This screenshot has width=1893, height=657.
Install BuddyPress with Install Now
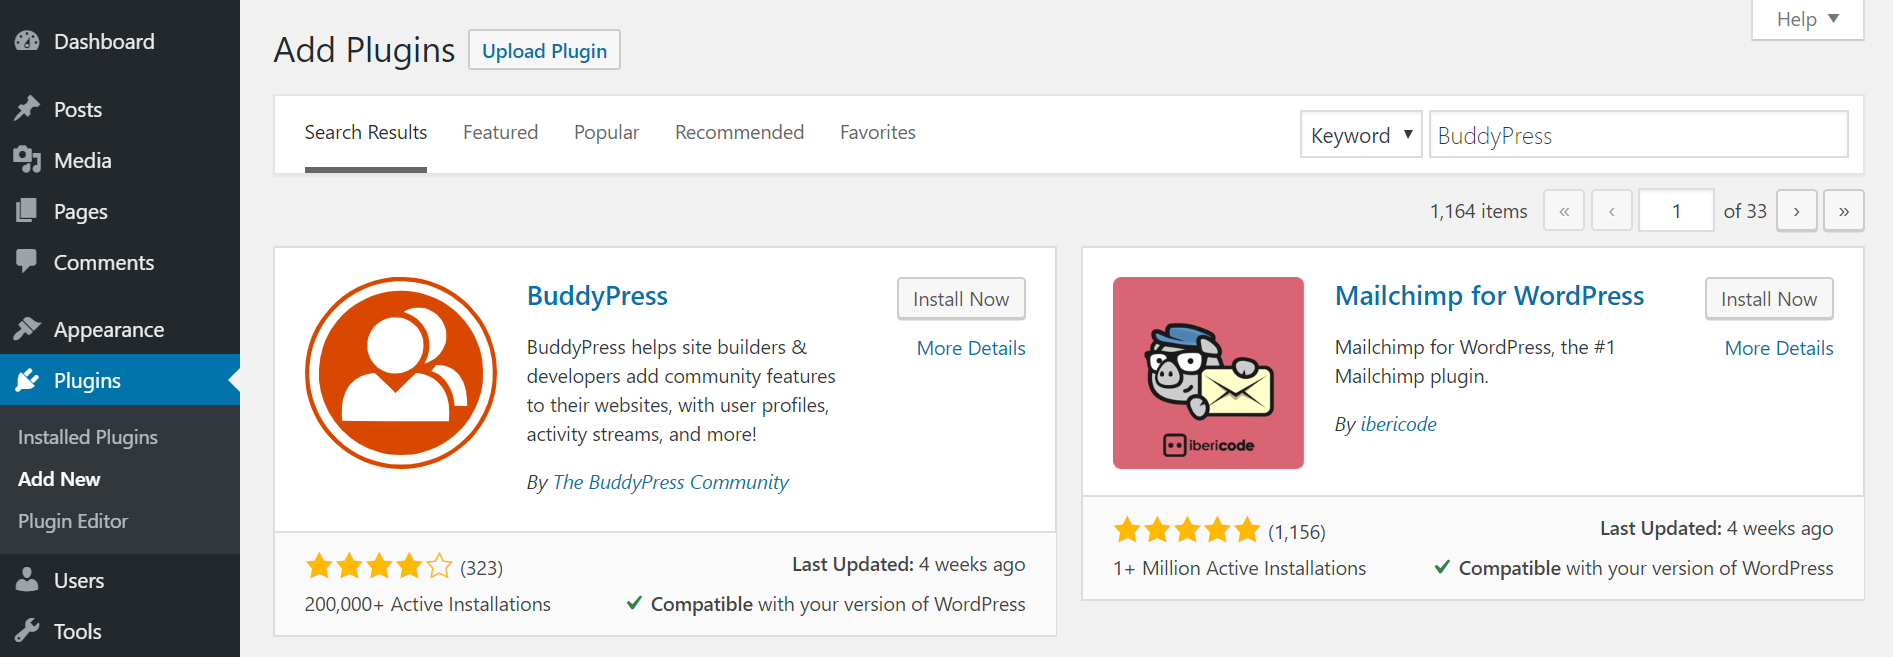(961, 299)
